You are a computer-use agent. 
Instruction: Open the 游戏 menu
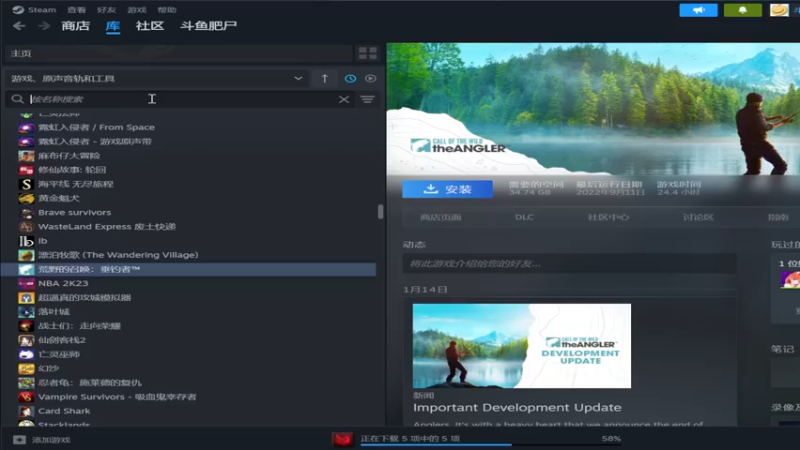[x=137, y=10]
